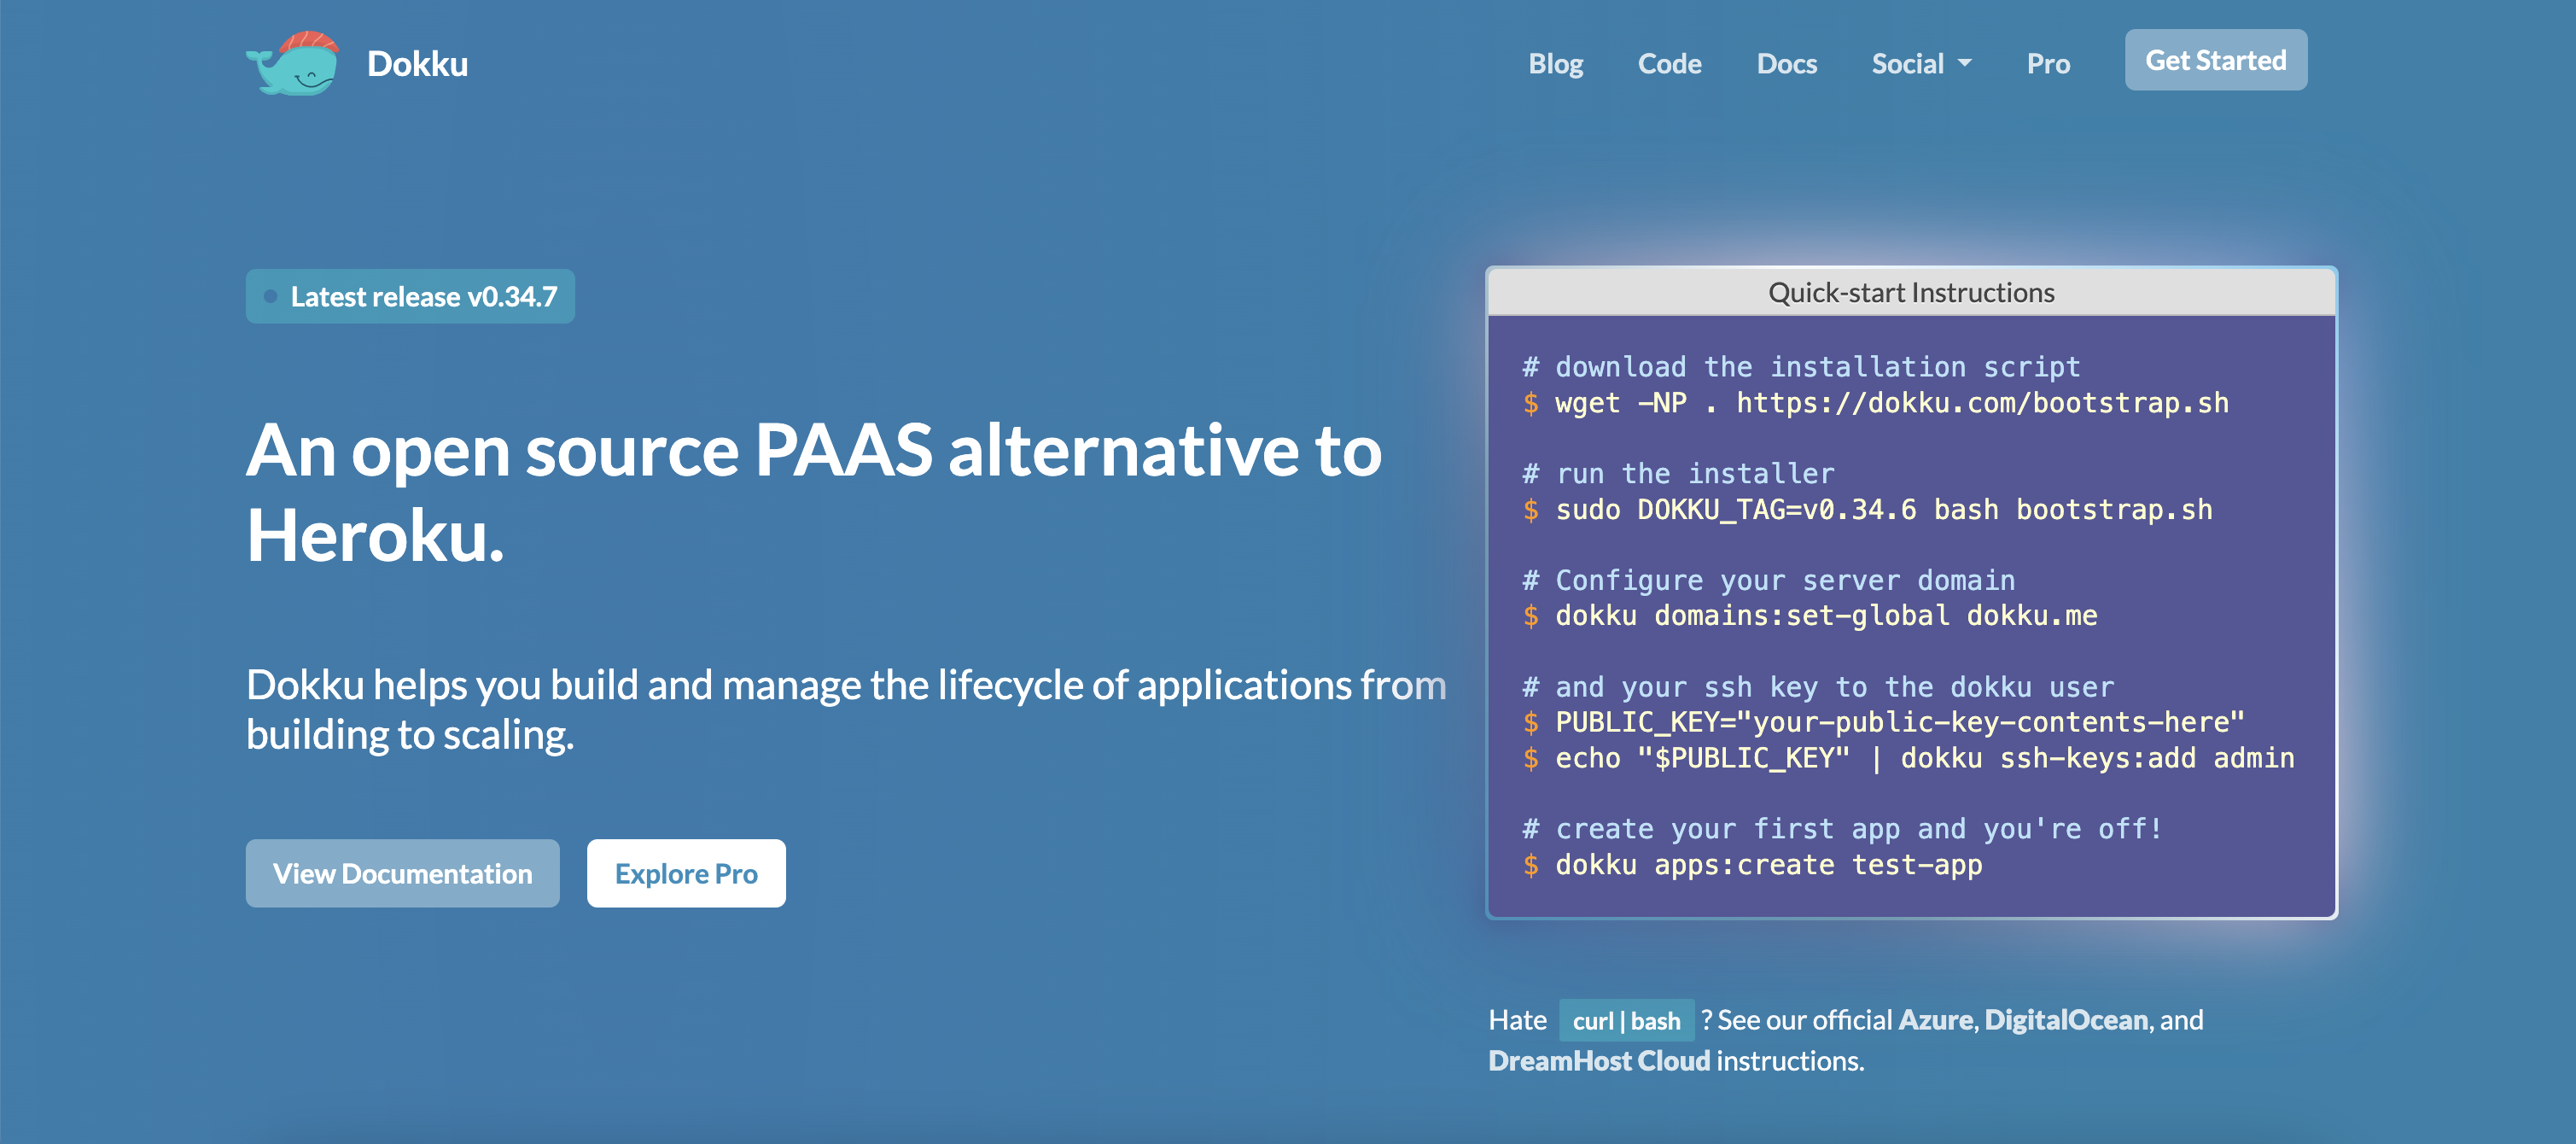Open the Azure instructions link
Screen dimensions: 2576x1144
1935,1019
